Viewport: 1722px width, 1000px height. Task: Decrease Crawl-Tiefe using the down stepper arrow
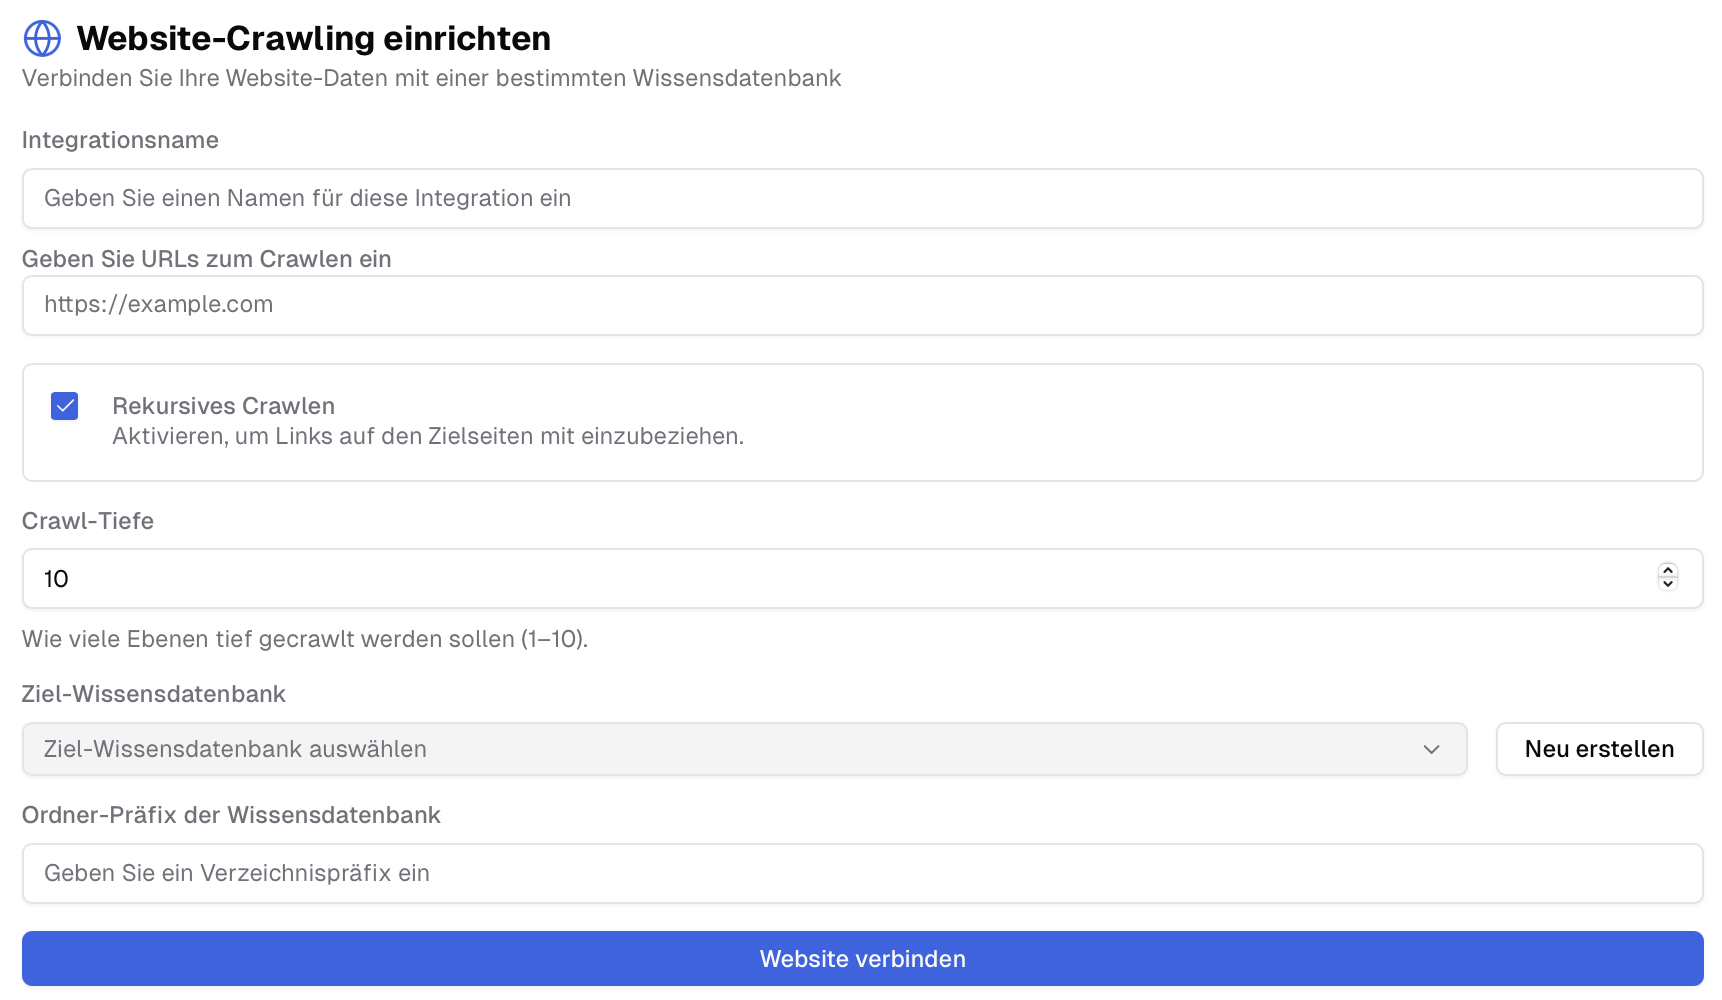[1666, 585]
